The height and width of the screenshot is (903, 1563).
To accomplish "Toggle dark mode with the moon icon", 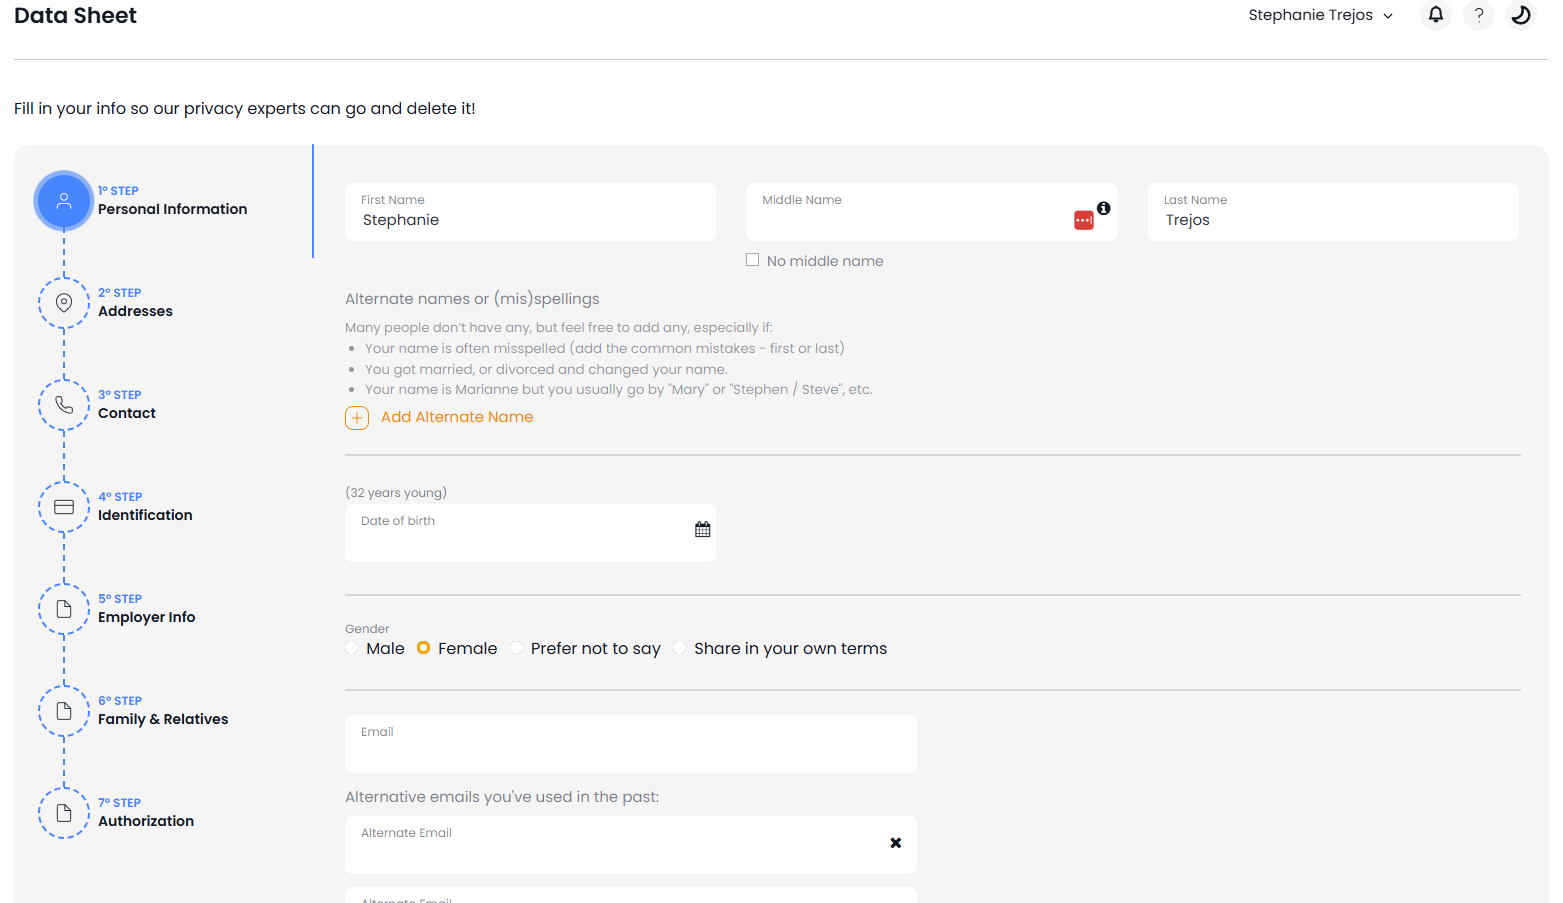I will [x=1520, y=15].
